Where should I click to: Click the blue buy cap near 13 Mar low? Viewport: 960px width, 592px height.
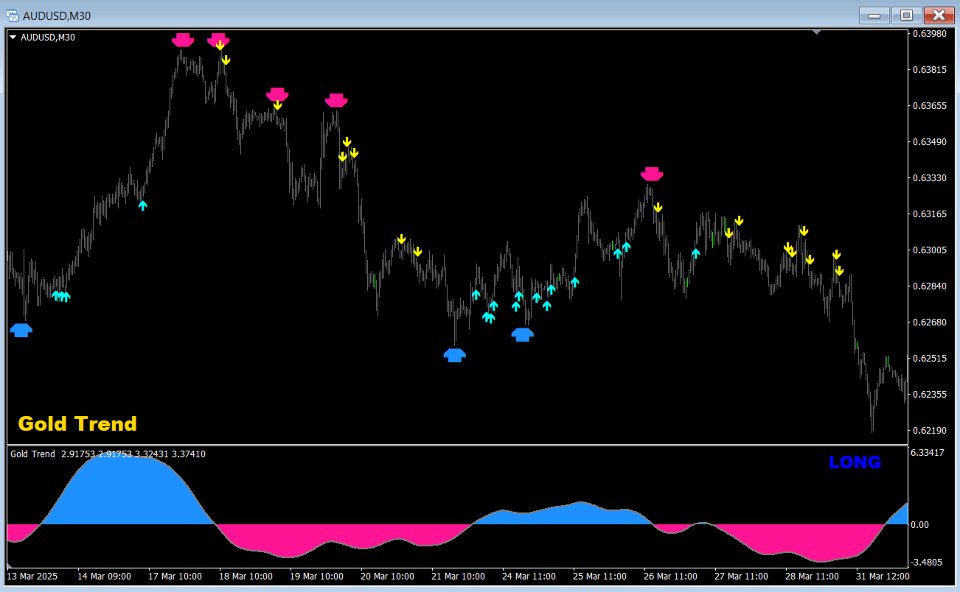pyautogui.click(x=20, y=329)
